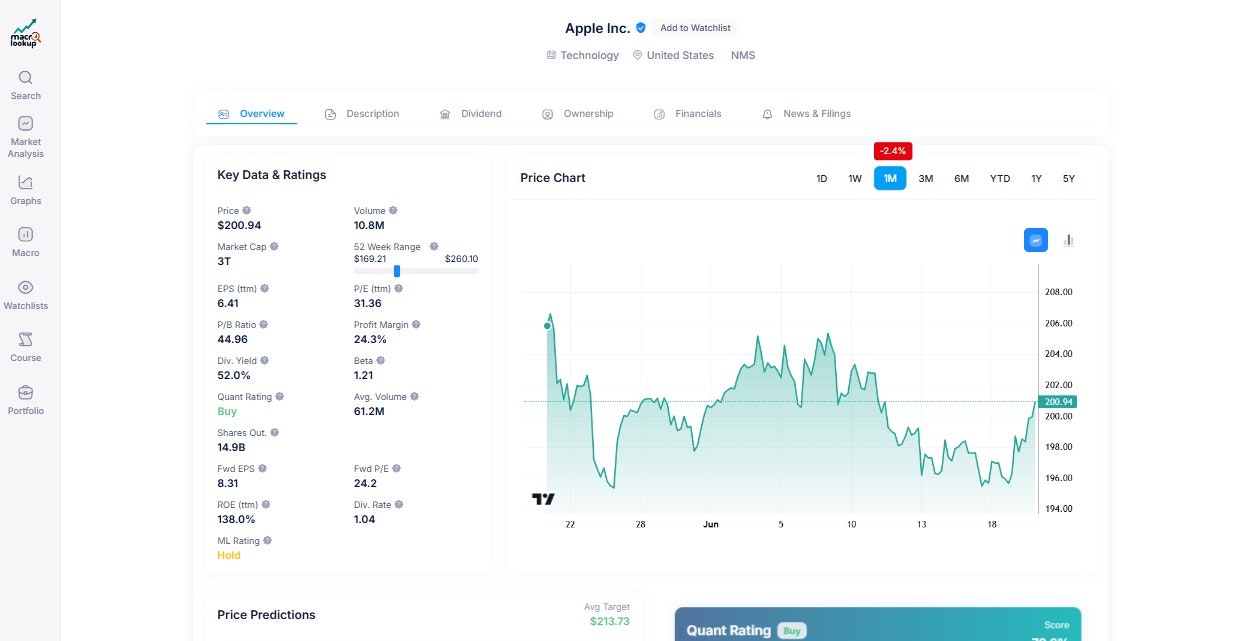Click the Technology sector label

tap(583, 55)
